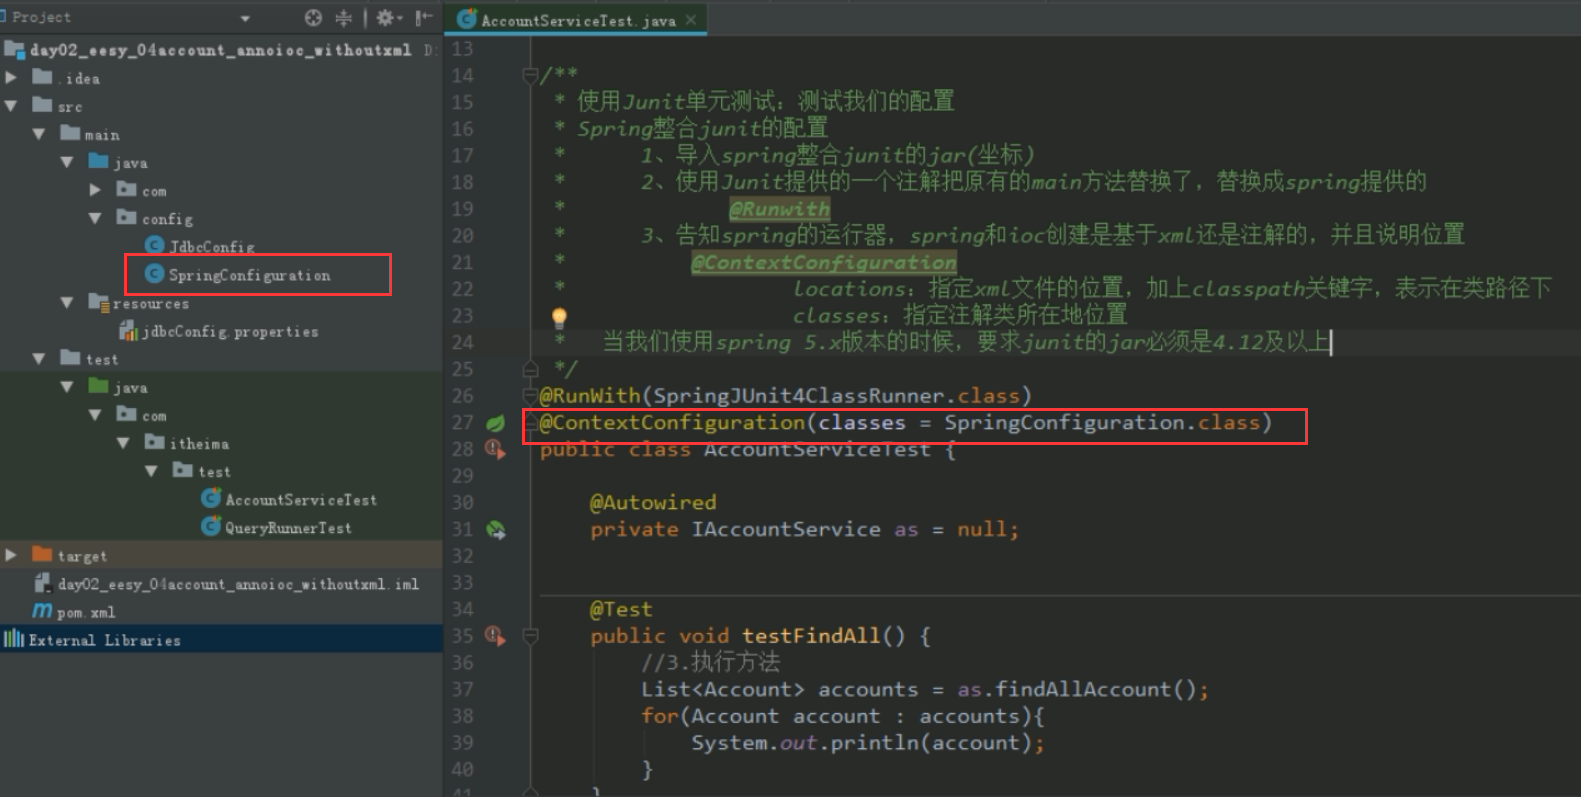This screenshot has height=797, width=1581.
Task: Click the pom.xml Maven icon
Action: point(42,611)
